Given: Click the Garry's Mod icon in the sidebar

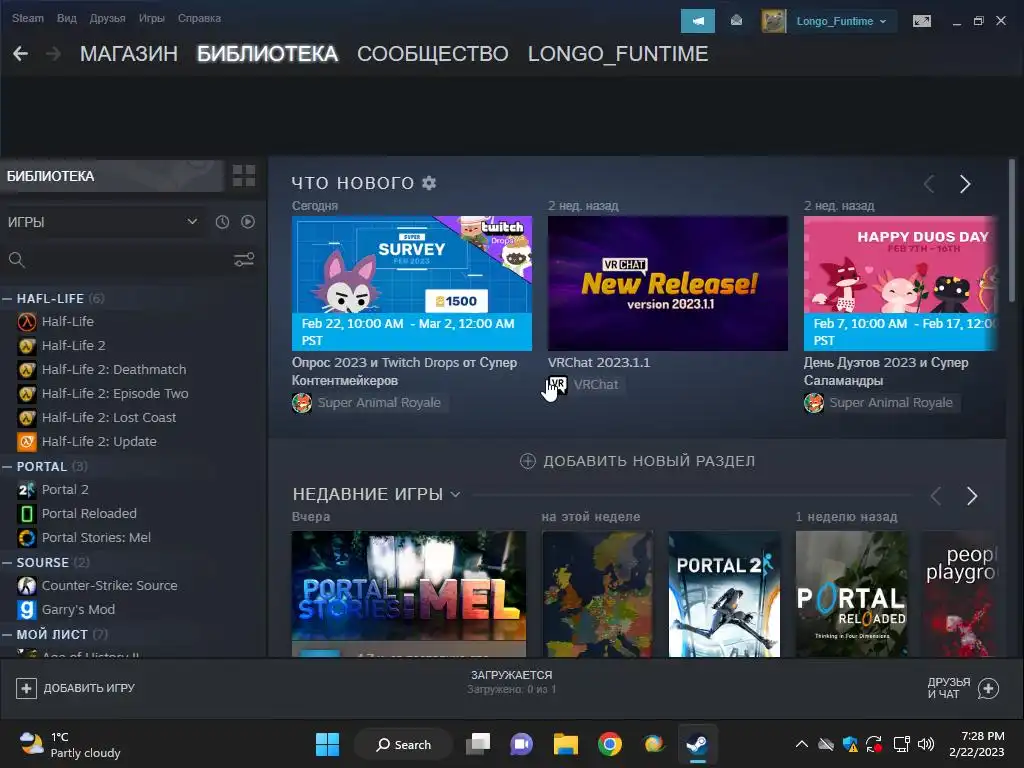Looking at the screenshot, I should [x=27, y=609].
